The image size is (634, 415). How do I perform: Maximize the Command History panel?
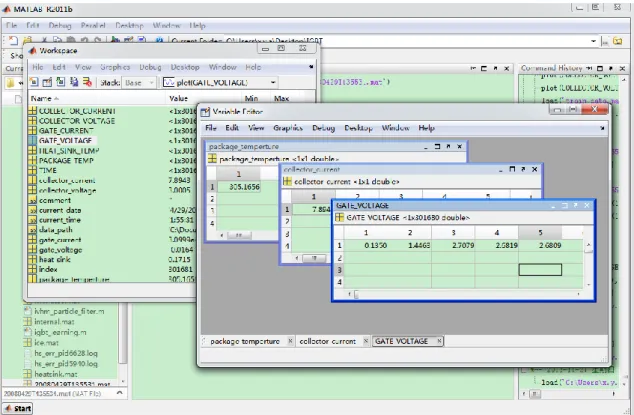pos(600,68)
